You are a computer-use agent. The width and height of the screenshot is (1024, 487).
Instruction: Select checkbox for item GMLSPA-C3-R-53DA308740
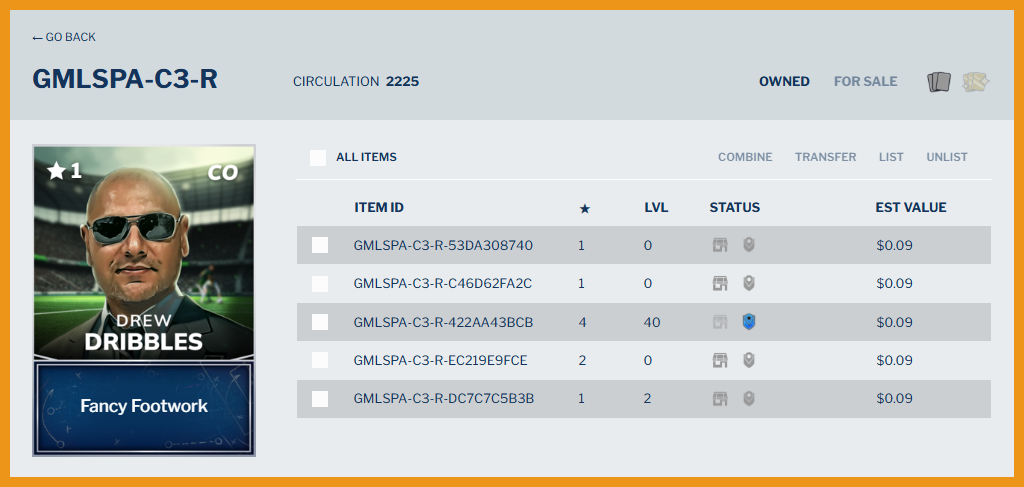coord(320,245)
